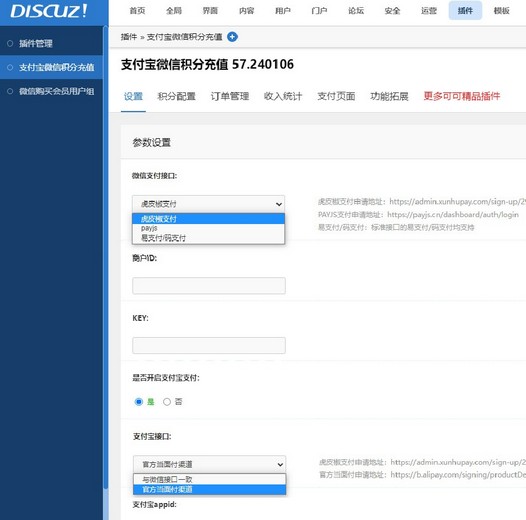Open 全局 in top navigation

click(x=174, y=11)
